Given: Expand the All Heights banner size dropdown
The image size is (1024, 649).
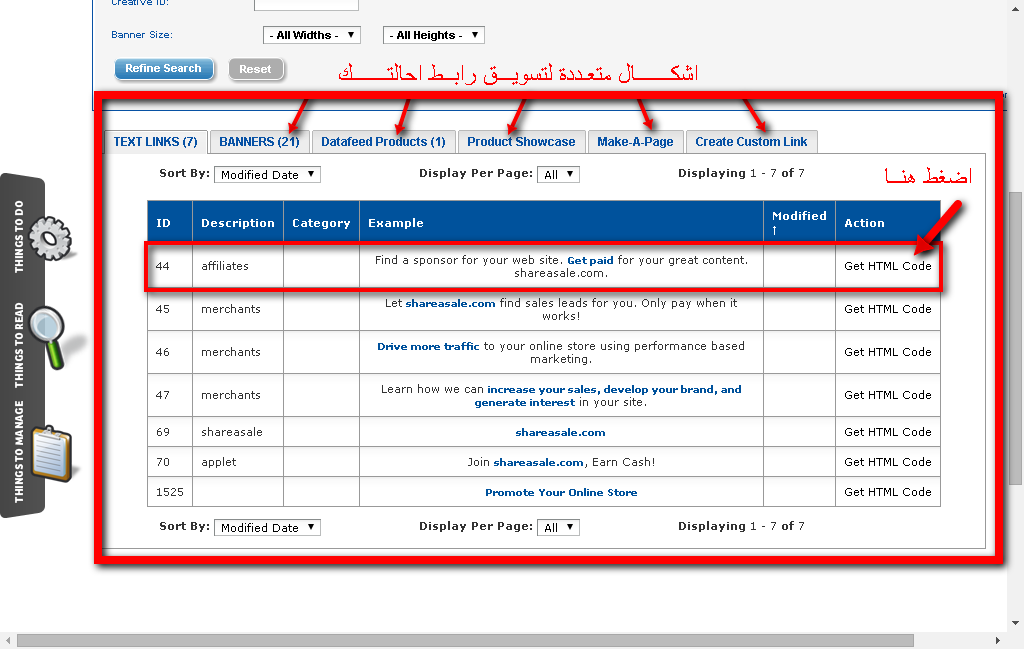Looking at the screenshot, I should point(433,35).
